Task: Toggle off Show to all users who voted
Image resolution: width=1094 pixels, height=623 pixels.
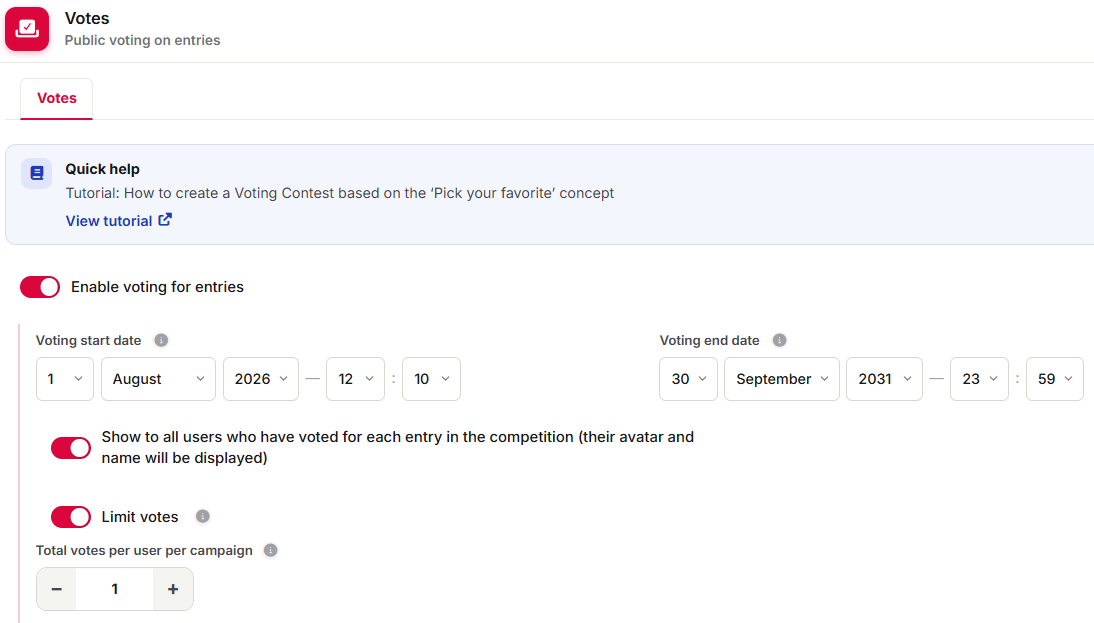Action: 70,448
